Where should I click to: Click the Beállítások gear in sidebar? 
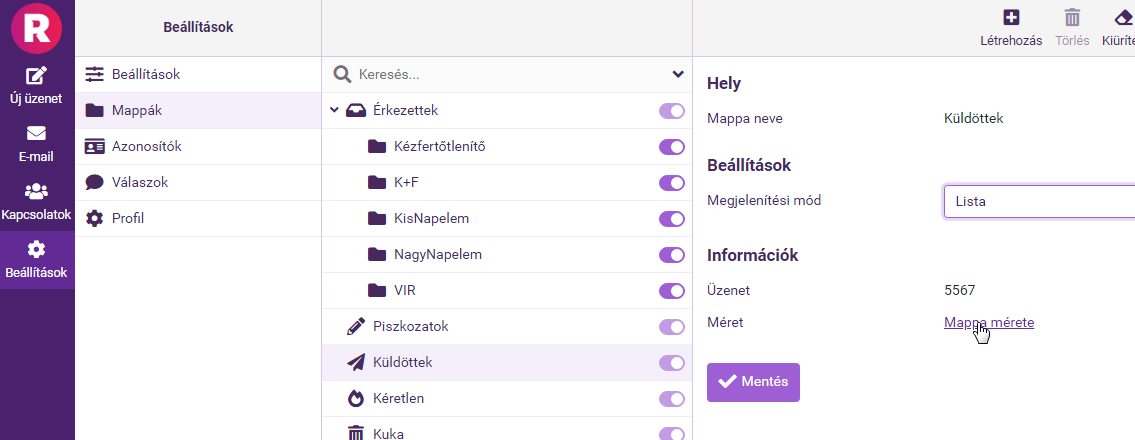pyautogui.click(x=36, y=250)
